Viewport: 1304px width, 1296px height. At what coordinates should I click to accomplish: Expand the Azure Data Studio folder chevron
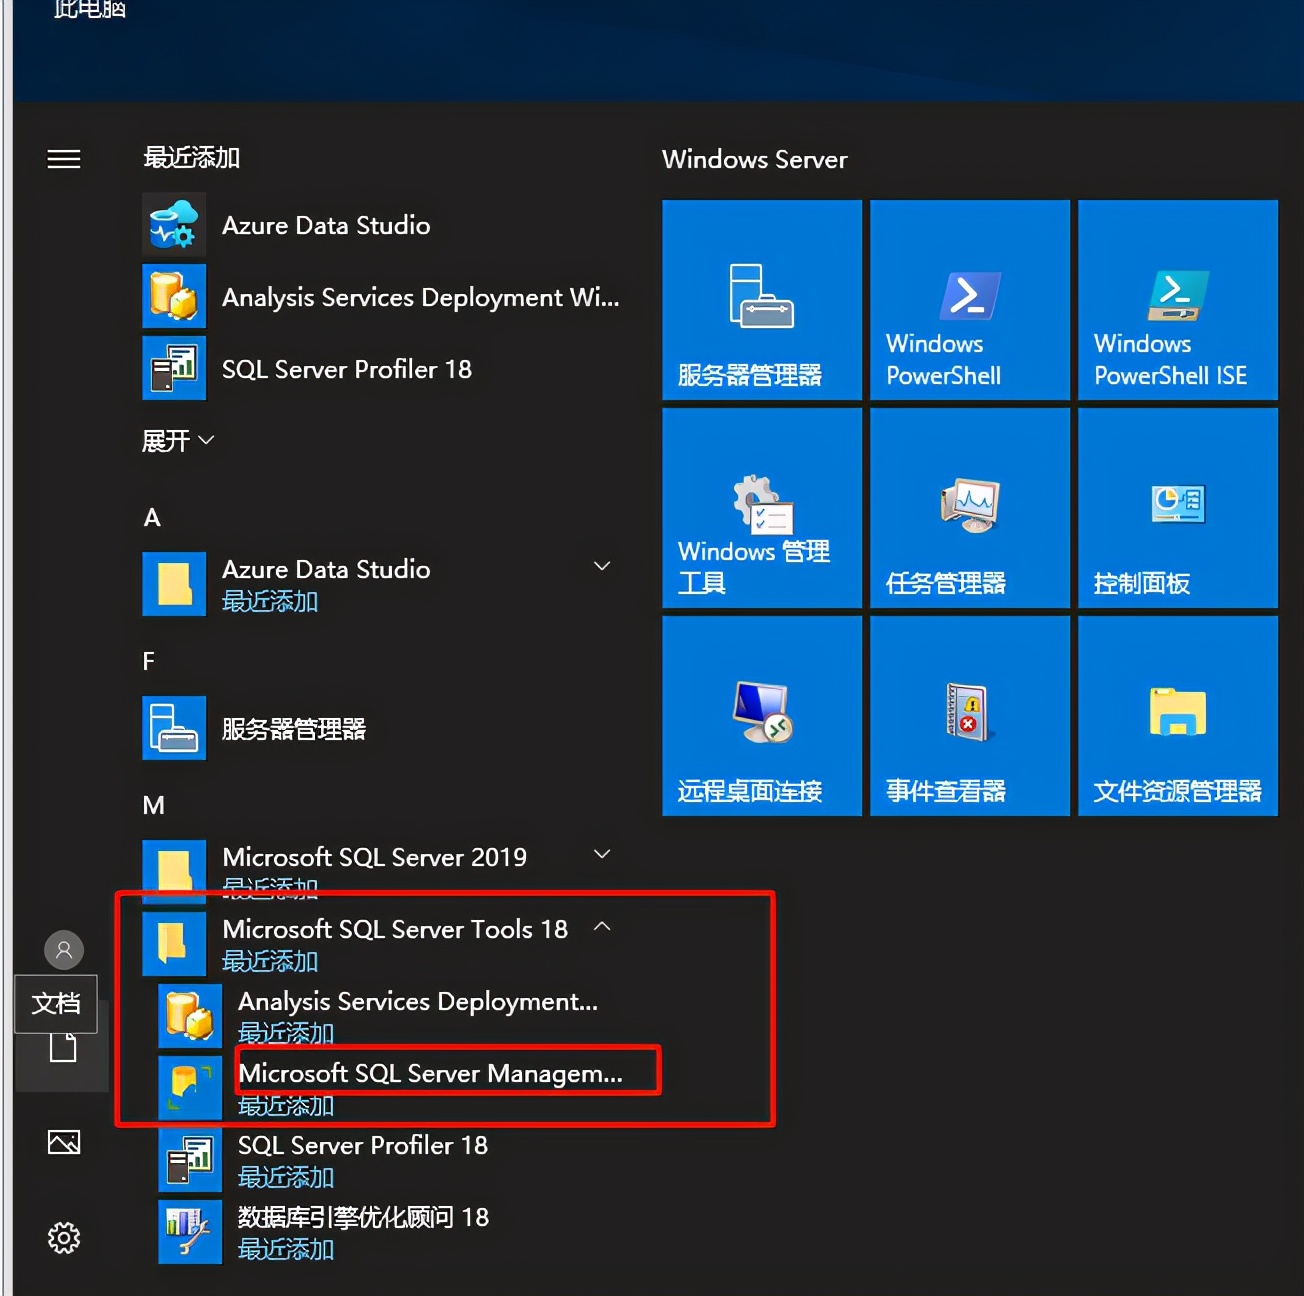(602, 566)
